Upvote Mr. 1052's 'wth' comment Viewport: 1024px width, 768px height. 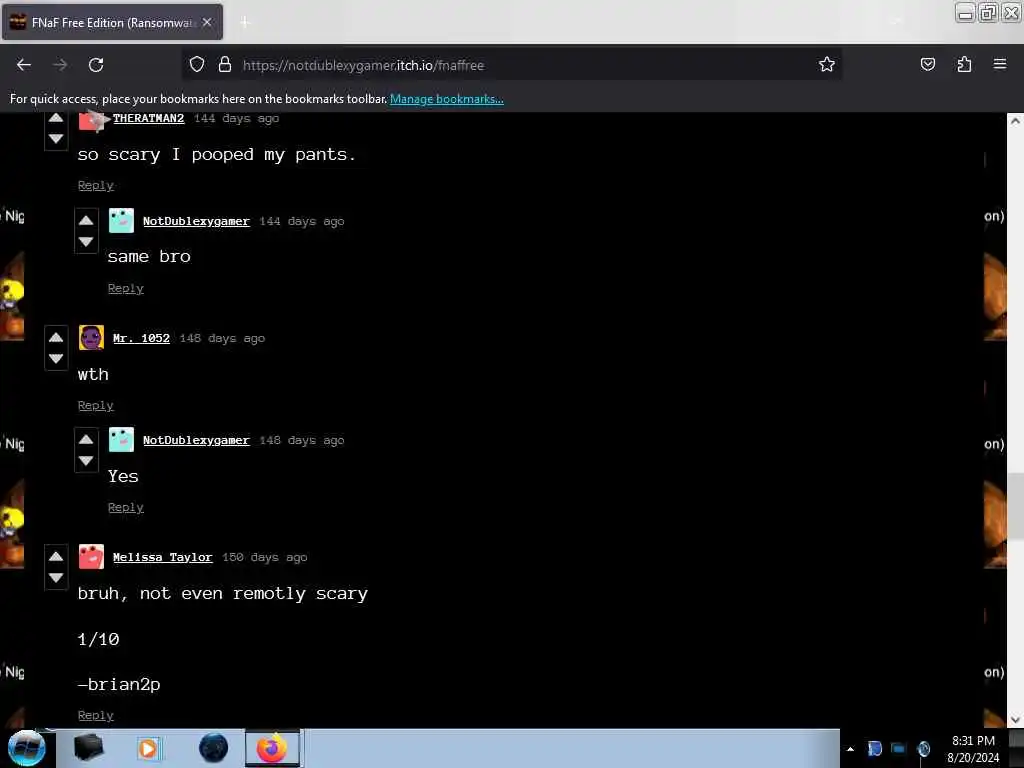pos(56,337)
